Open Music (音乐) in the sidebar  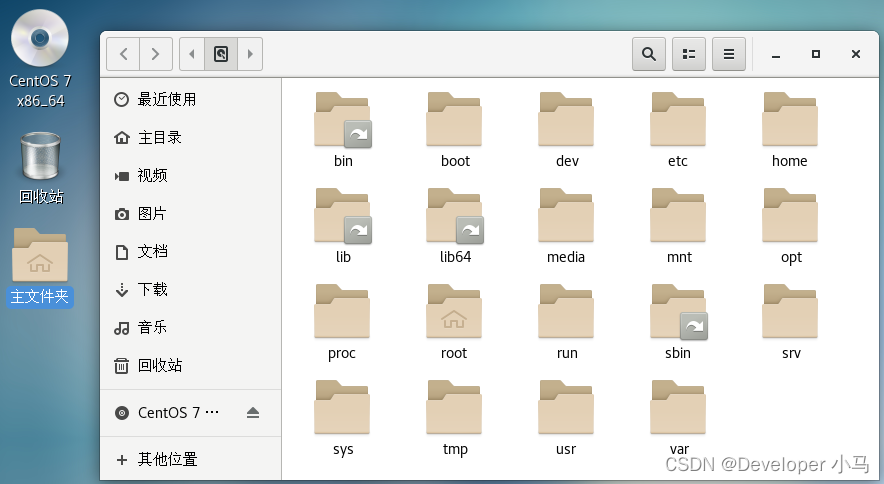click(x=191, y=327)
